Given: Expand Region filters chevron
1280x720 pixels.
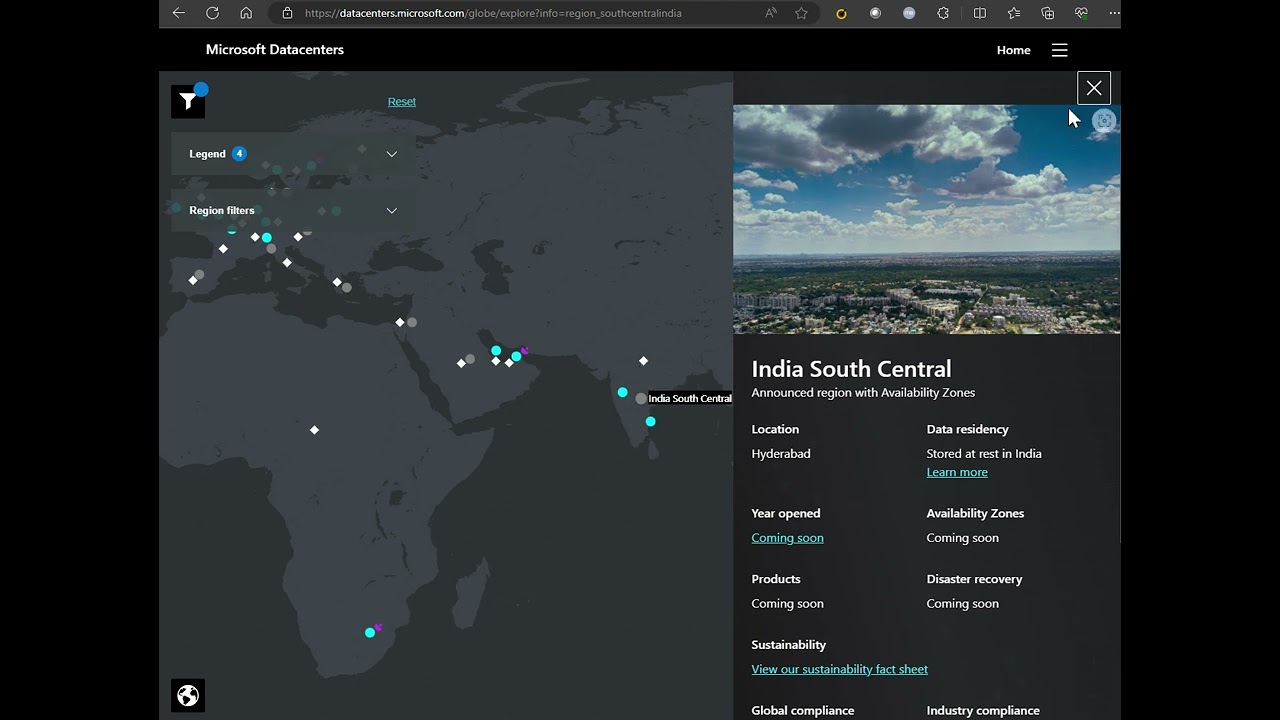Looking at the screenshot, I should (x=392, y=210).
